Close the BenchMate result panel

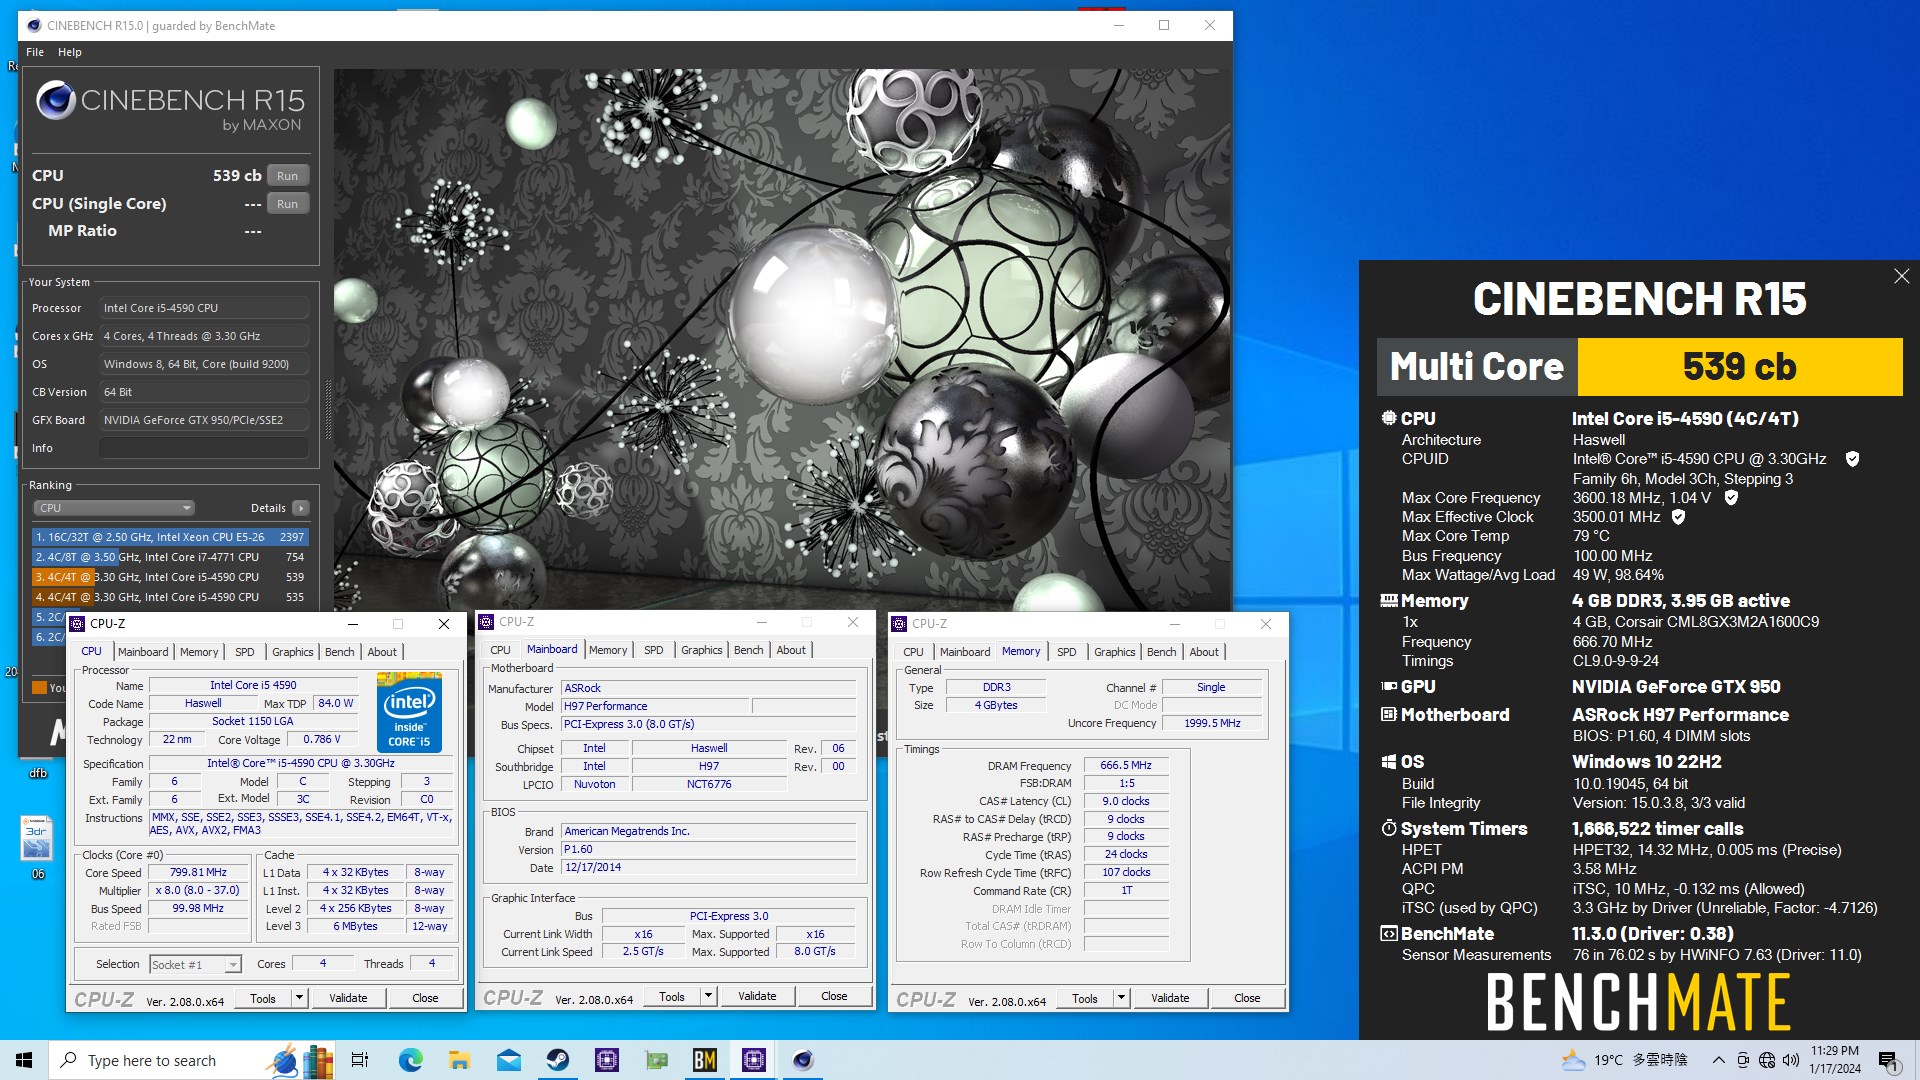pos(1901,276)
